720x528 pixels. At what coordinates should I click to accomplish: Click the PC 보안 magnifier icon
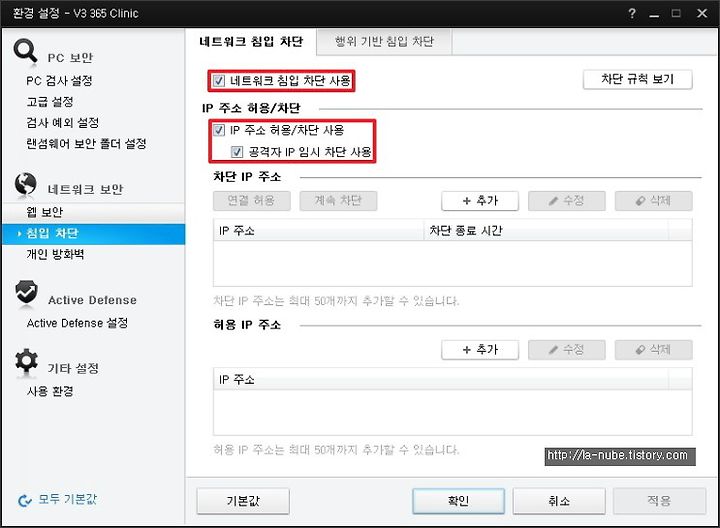[25, 51]
